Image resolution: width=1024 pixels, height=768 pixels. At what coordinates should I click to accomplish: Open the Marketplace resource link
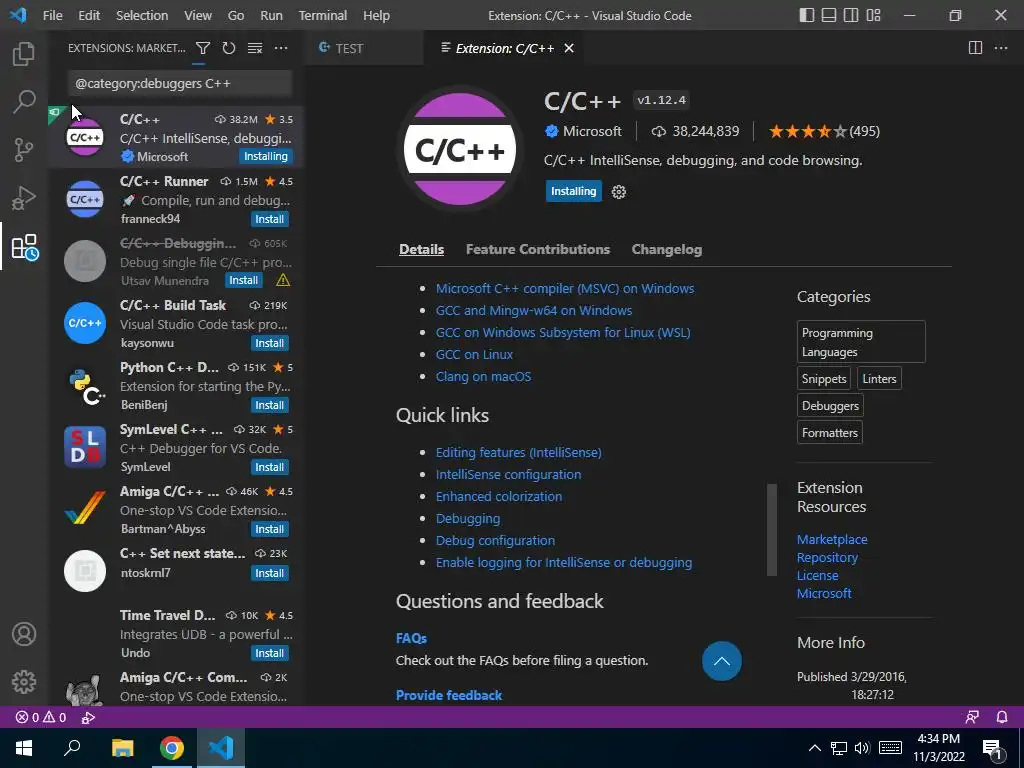(832, 539)
